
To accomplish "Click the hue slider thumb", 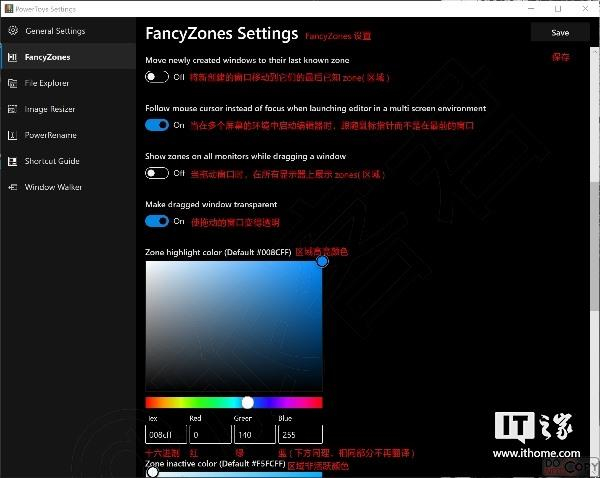I will [248, 402].
